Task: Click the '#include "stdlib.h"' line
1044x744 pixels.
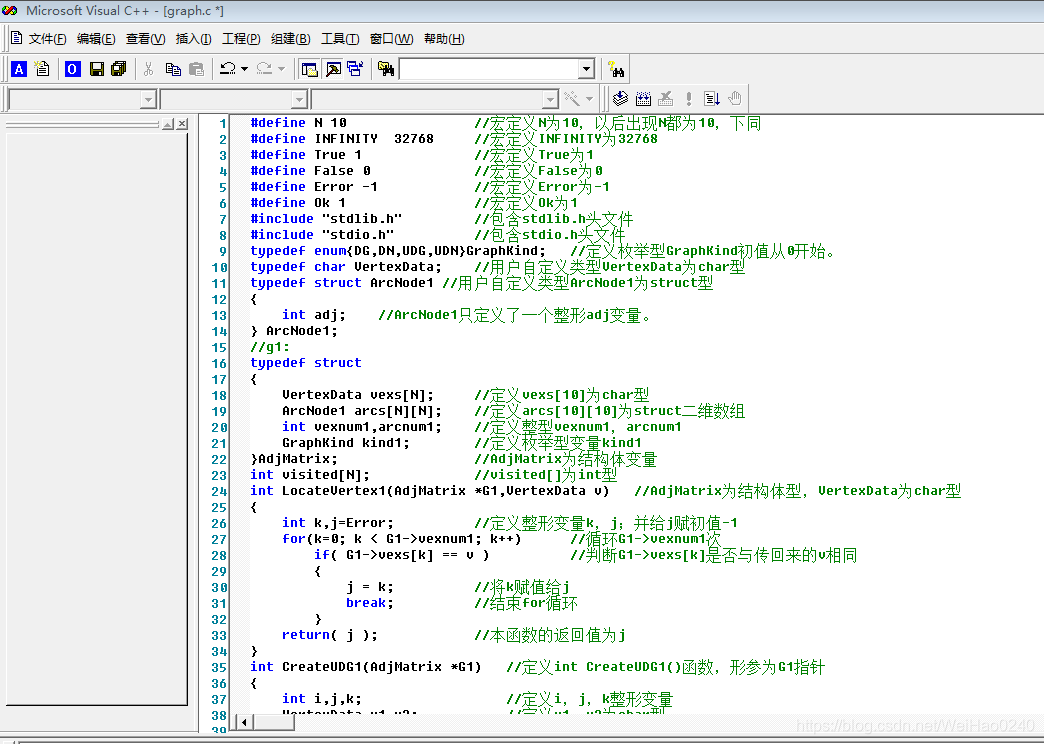Action: [x=326, y=218]
